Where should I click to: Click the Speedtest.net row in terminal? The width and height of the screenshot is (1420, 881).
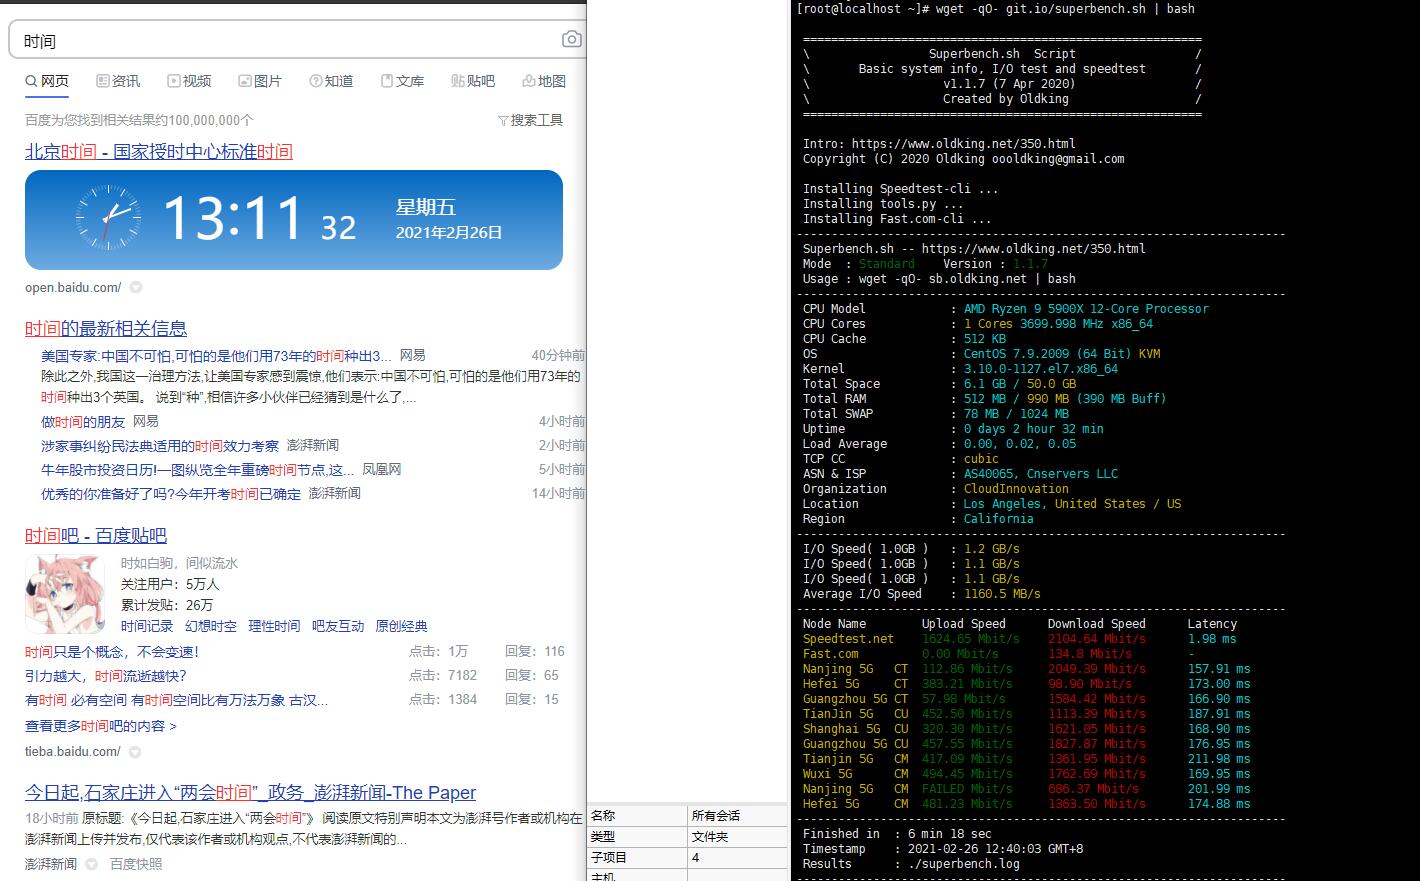[1020, 639]
